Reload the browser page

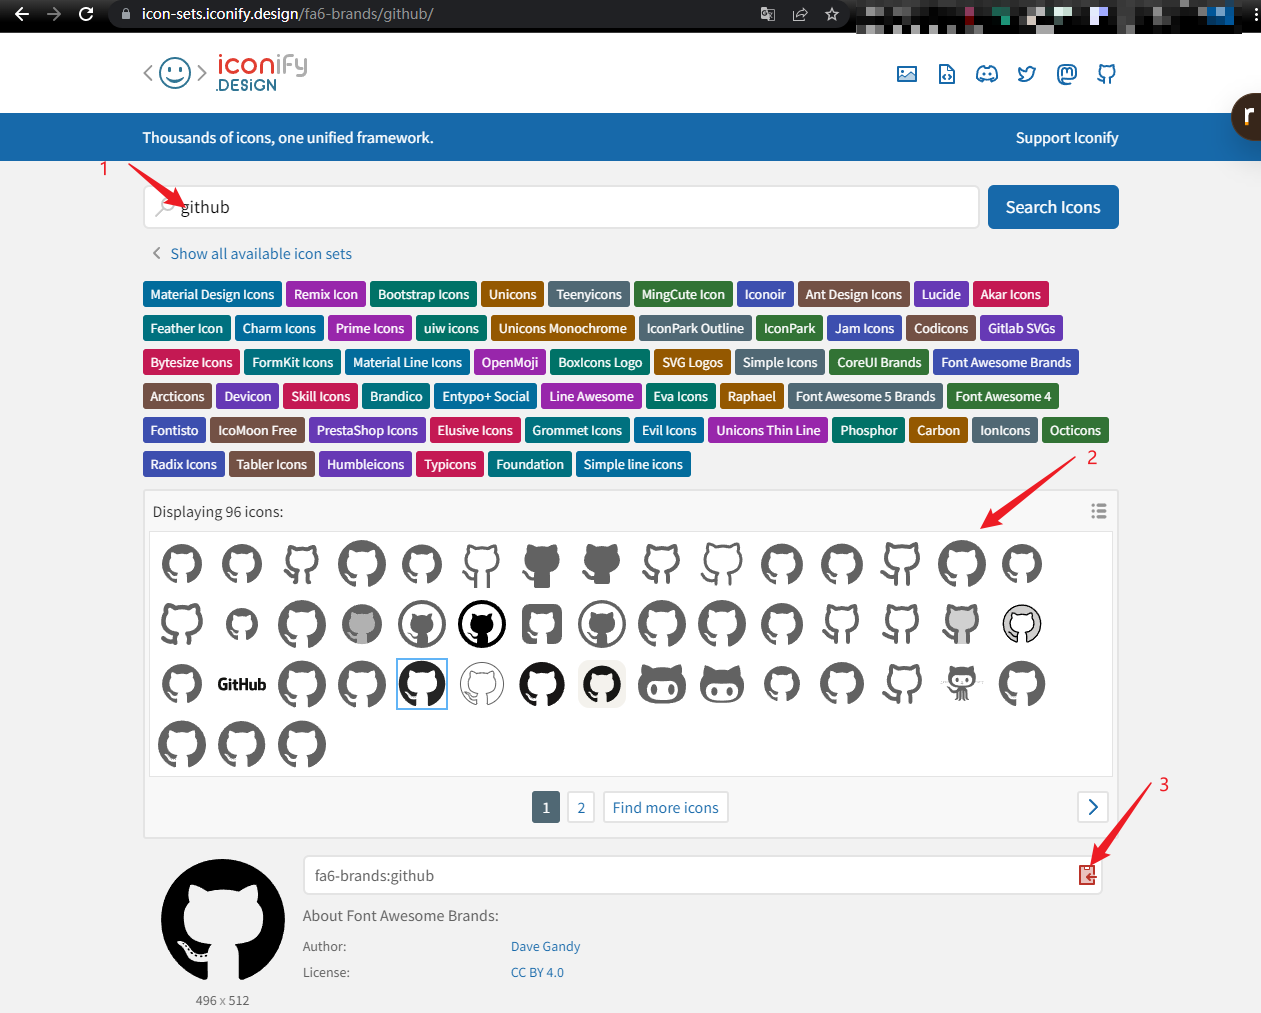pyautogui.click(x=86, y=14)
